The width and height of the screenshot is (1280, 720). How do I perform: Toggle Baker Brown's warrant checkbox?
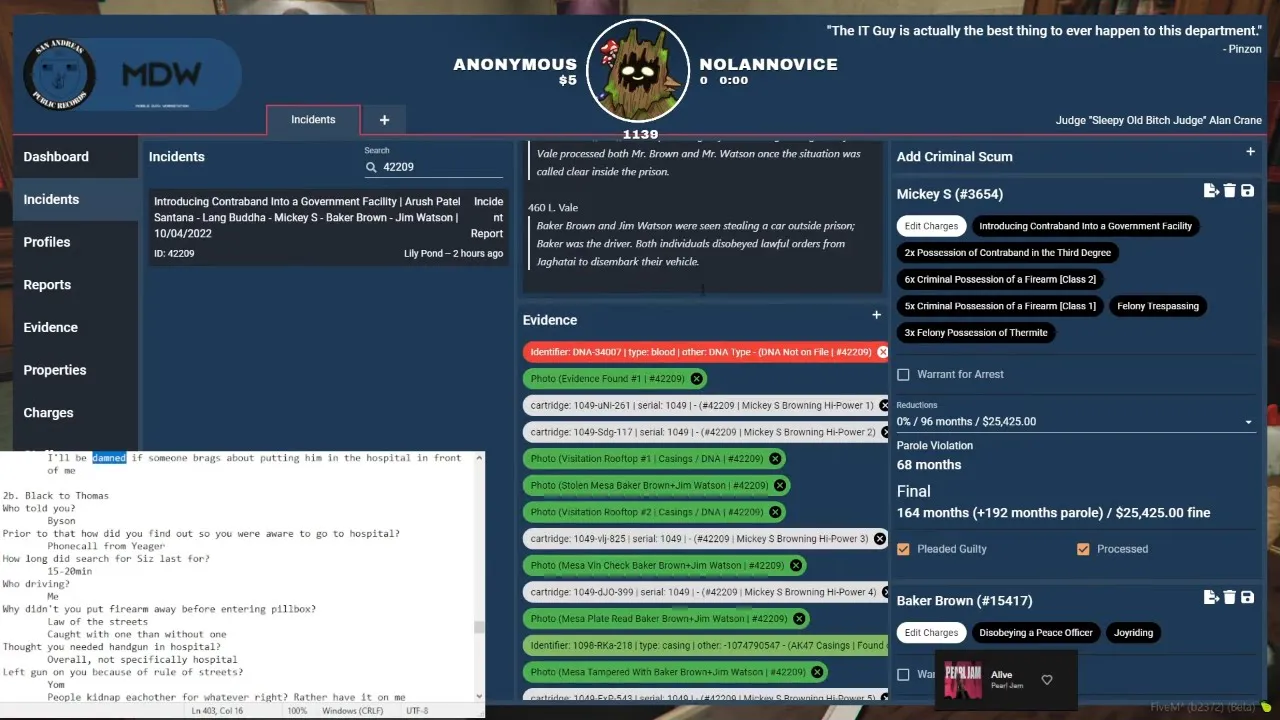click(903, 674)
